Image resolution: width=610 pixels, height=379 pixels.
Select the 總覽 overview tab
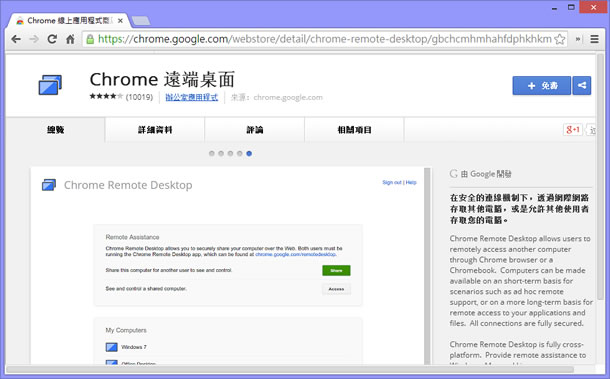click(x=55, y=130)
